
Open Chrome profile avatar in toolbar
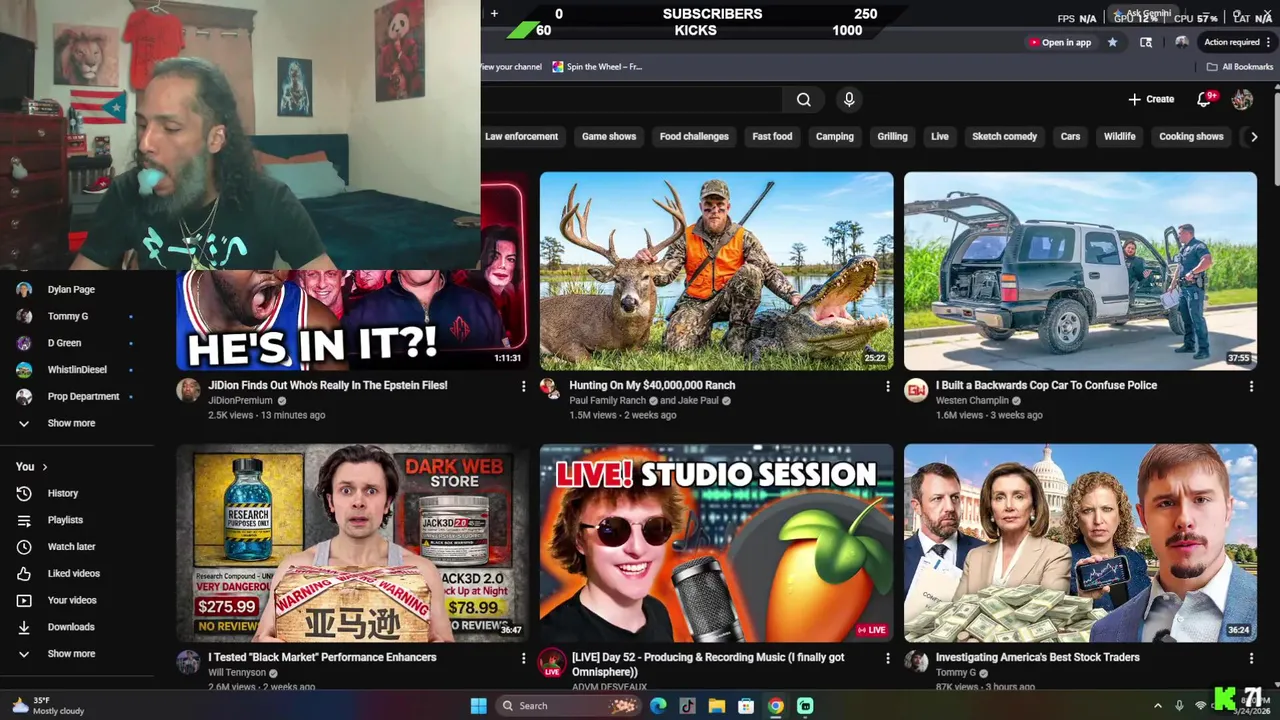pos(1182,42)
